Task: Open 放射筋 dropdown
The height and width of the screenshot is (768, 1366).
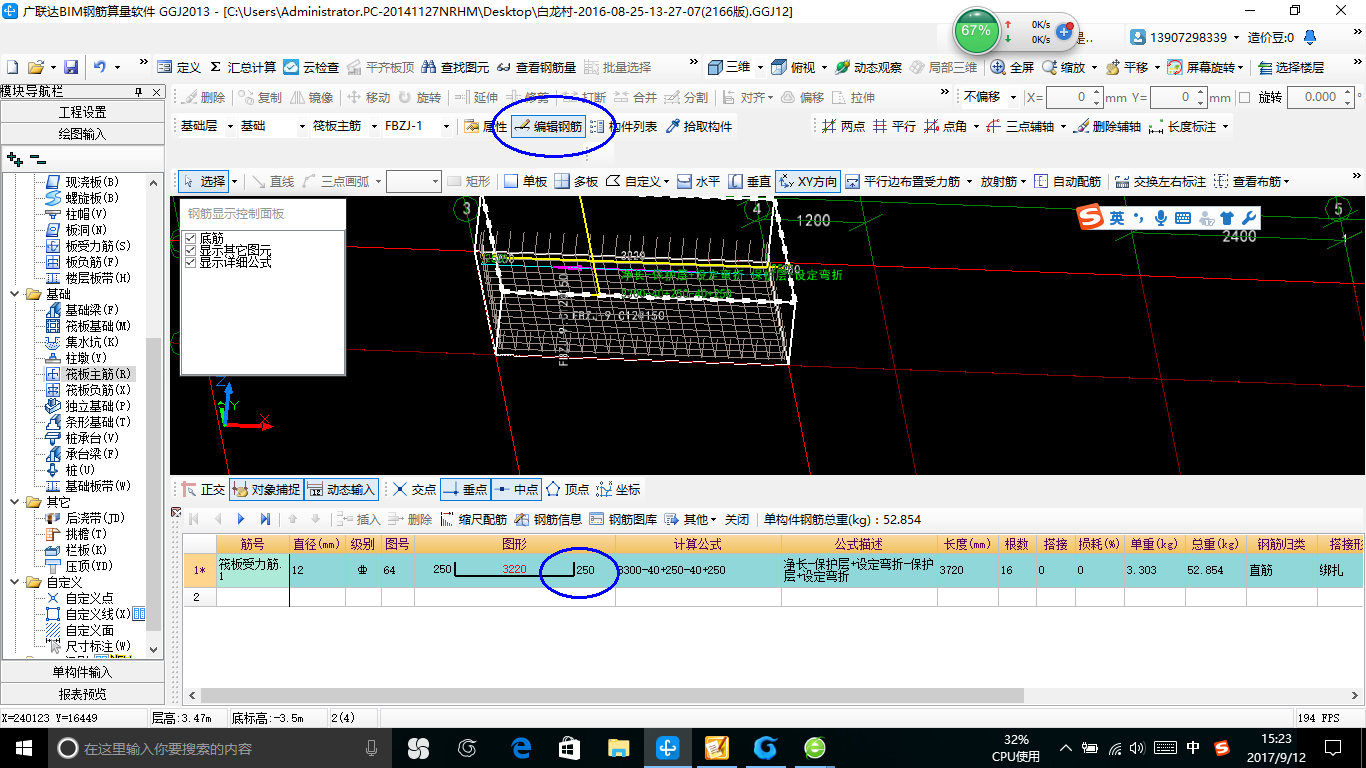Action: [x=1003, y=181]
